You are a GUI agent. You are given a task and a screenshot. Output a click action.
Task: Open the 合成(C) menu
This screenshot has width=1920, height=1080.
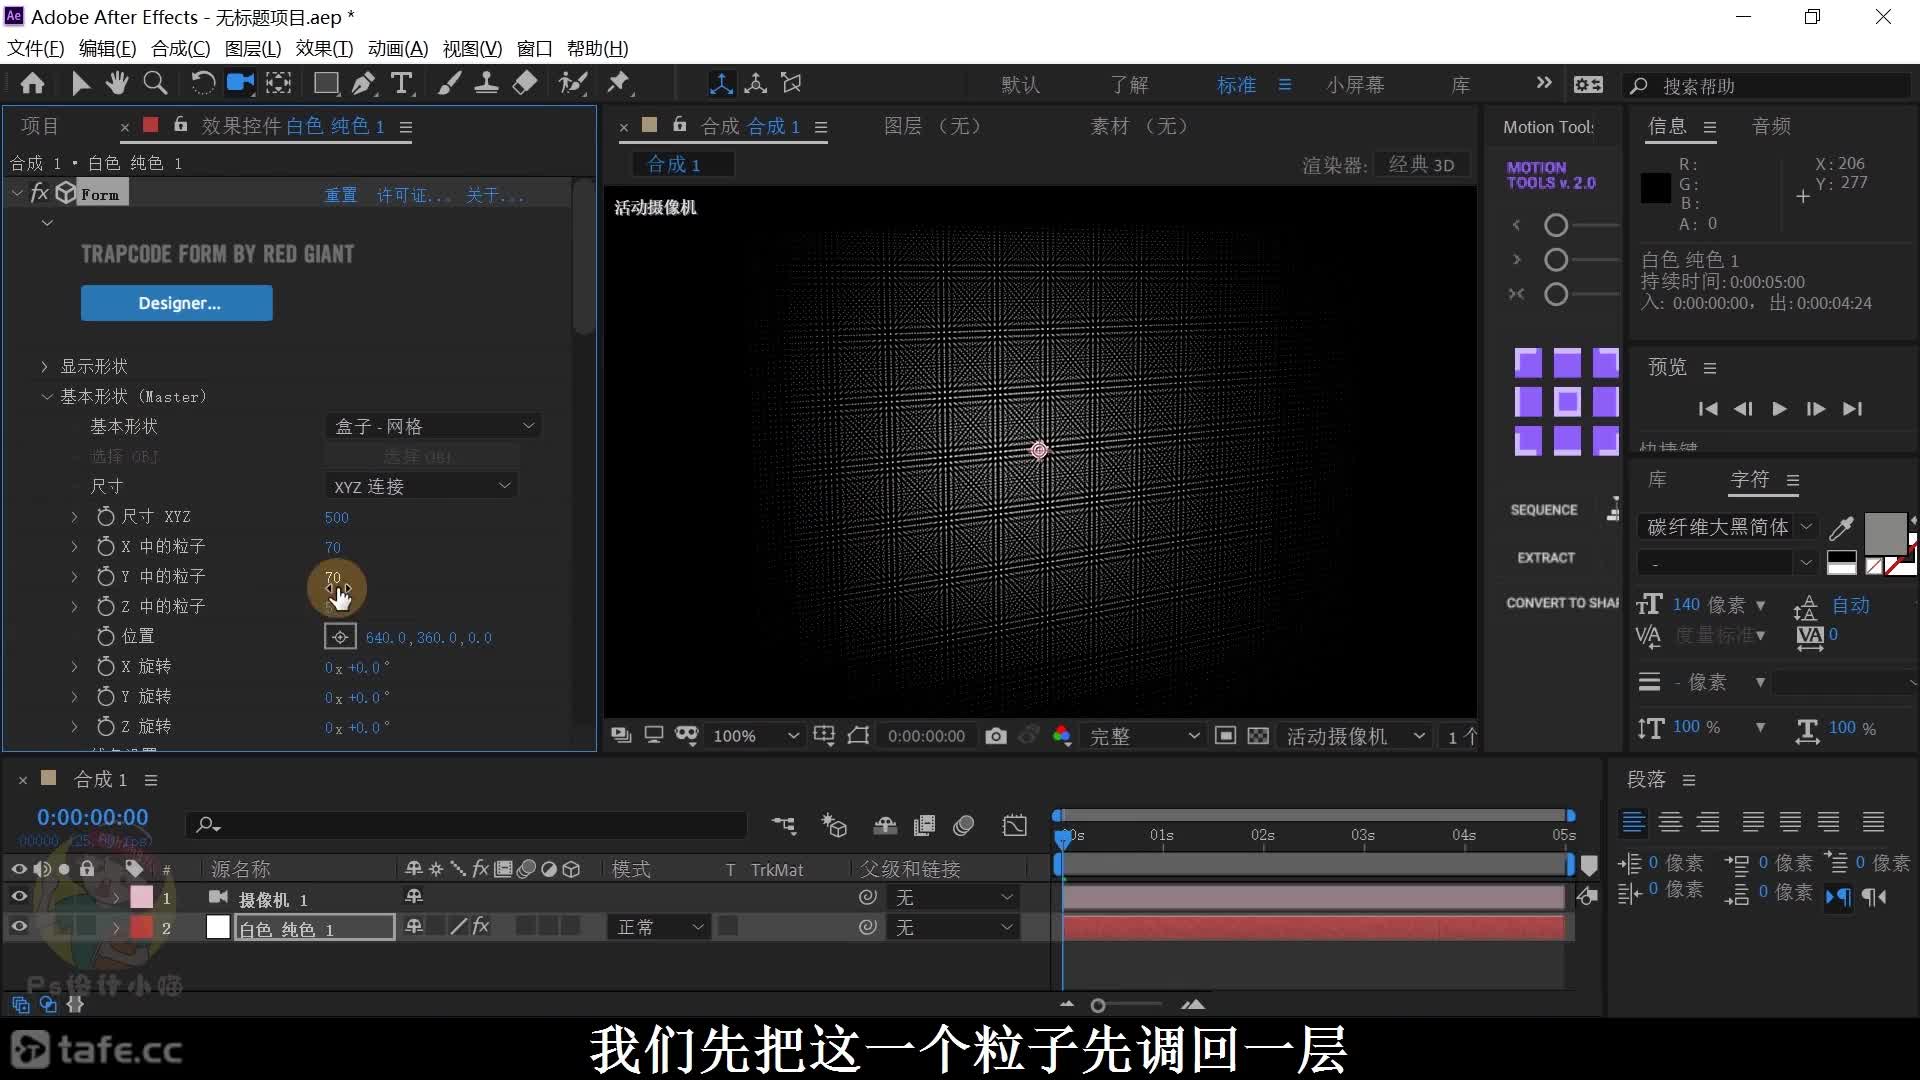[180, 48]
